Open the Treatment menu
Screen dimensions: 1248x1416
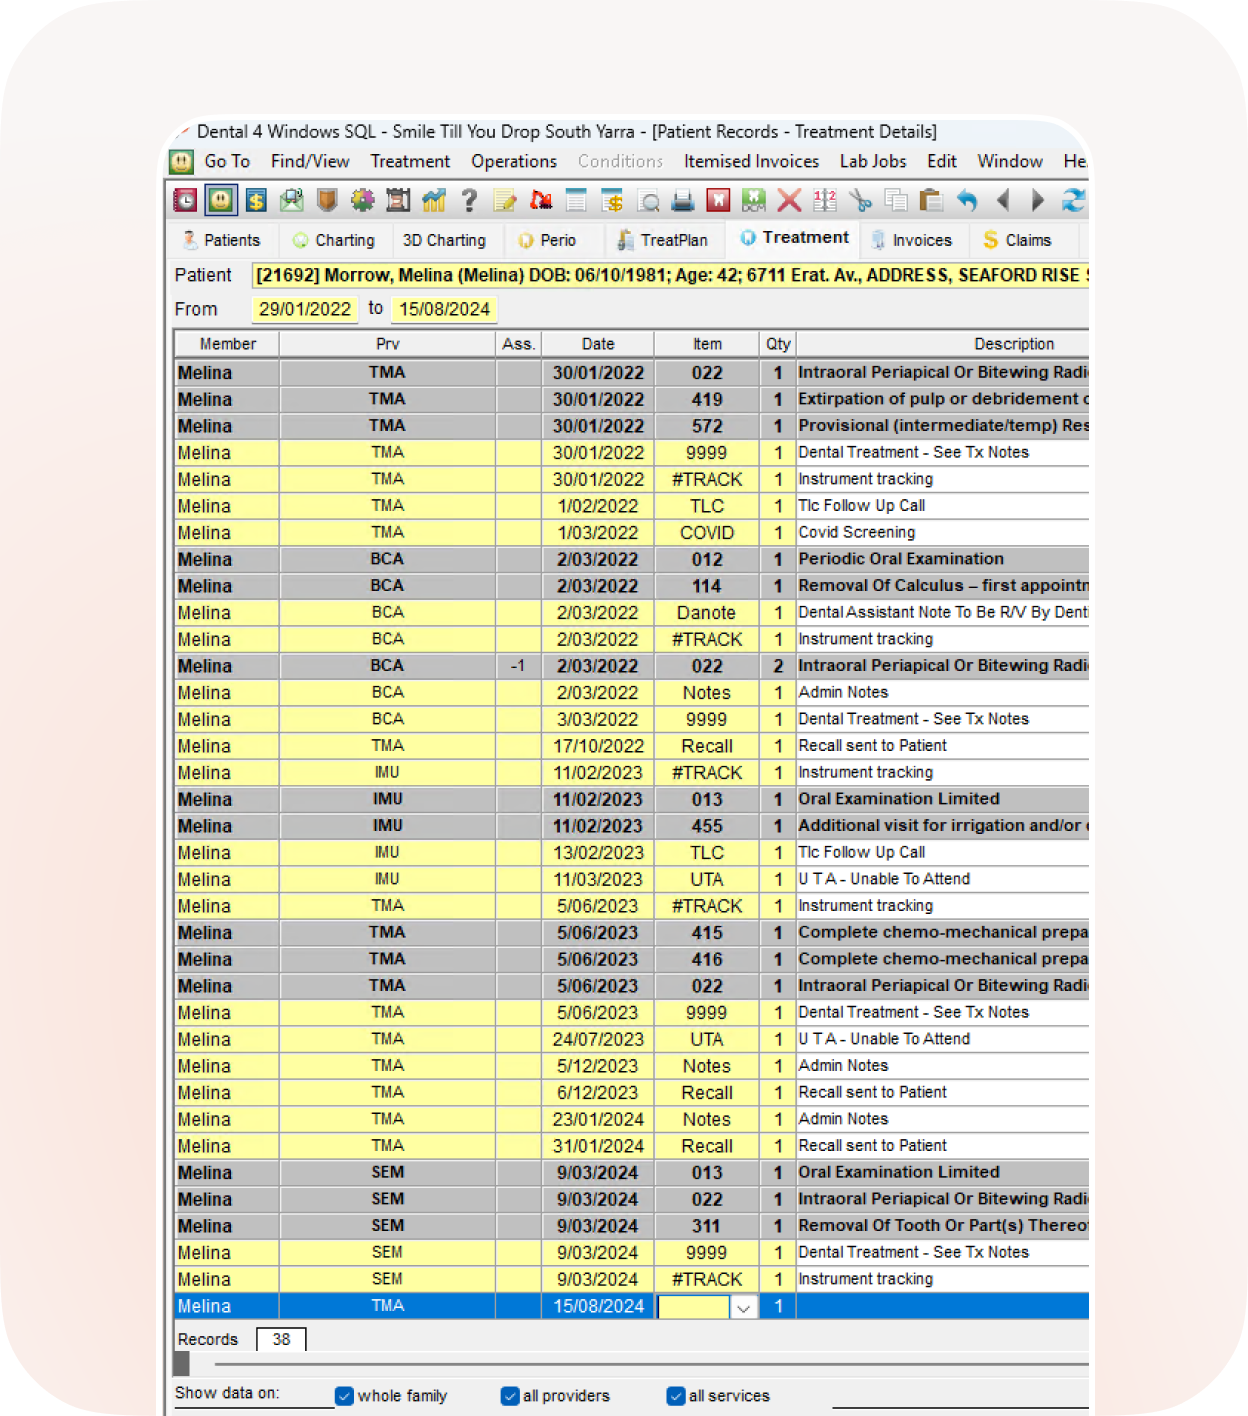pos(410,161)
